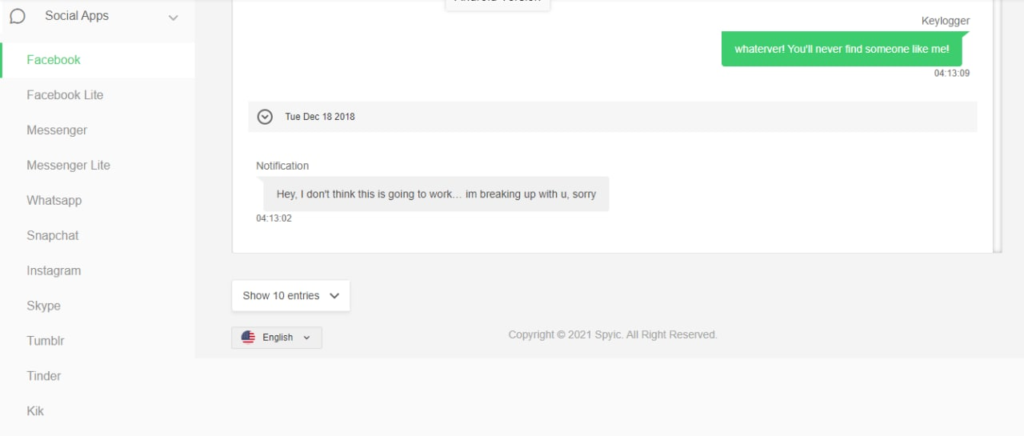Go to Messenger logs
Screen dimensions: 1024x436
[57, 131]
